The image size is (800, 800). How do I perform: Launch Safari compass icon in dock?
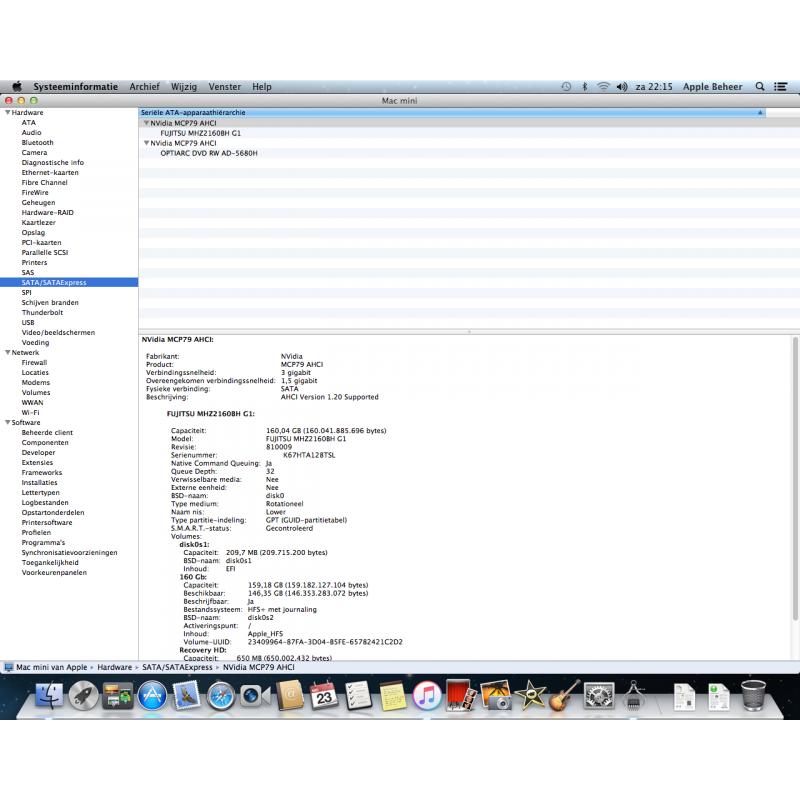pyautogui.click(x=221, y=696)
